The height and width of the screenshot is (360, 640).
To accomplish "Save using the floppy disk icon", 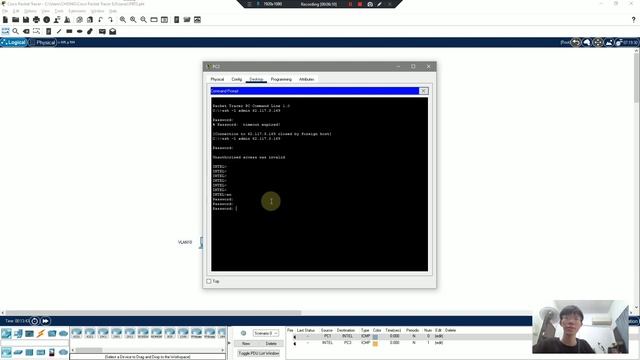I will coord(26,20).
